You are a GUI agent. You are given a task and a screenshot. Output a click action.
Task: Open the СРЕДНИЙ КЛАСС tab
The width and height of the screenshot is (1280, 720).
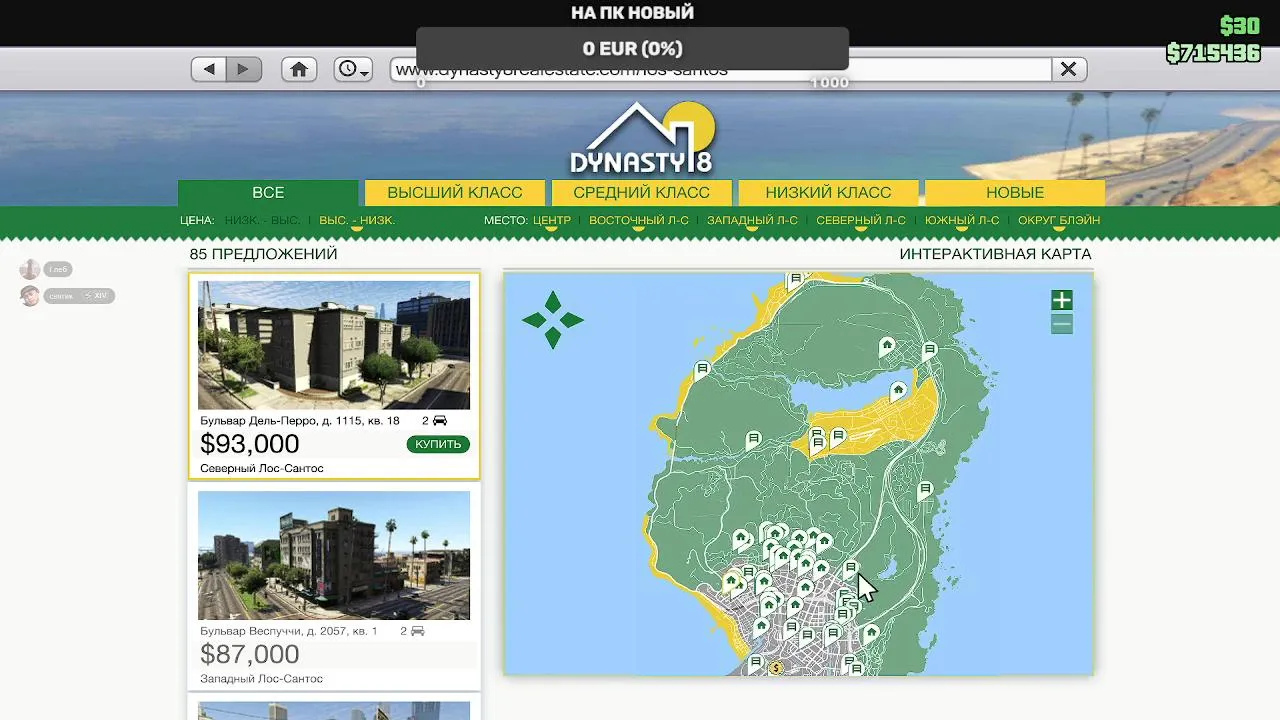coord(642,193)
